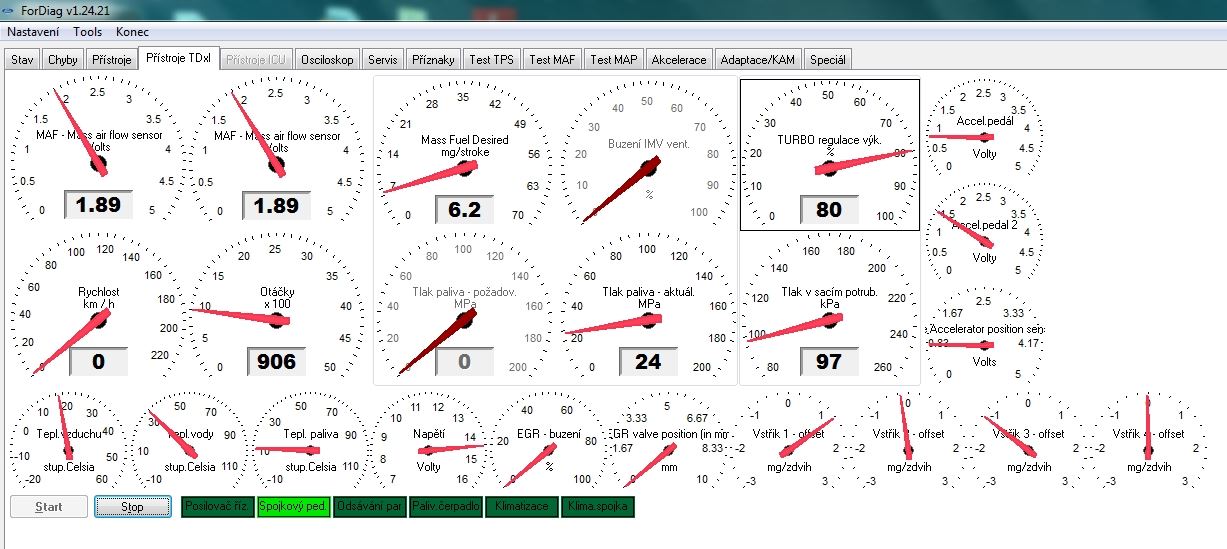This screenshot has width=1227, height=549.
Task: Click the Spojkový ped. status indicator
Action: tap(293, 507)
